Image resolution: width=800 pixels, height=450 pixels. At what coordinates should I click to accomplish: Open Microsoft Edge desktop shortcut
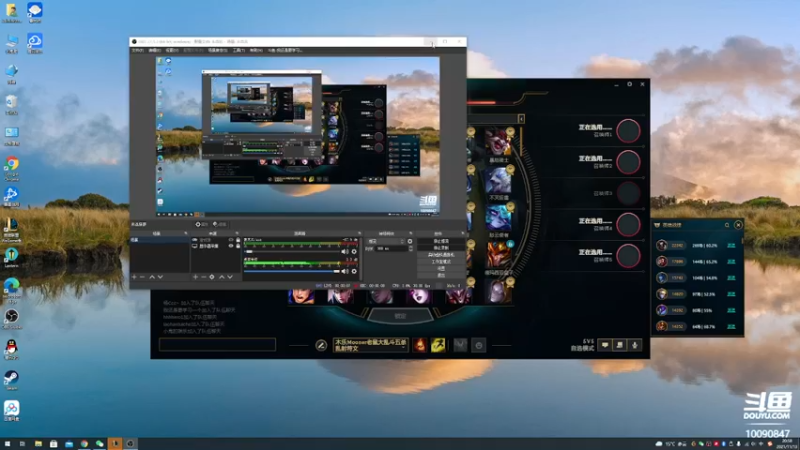click(11, 289)
